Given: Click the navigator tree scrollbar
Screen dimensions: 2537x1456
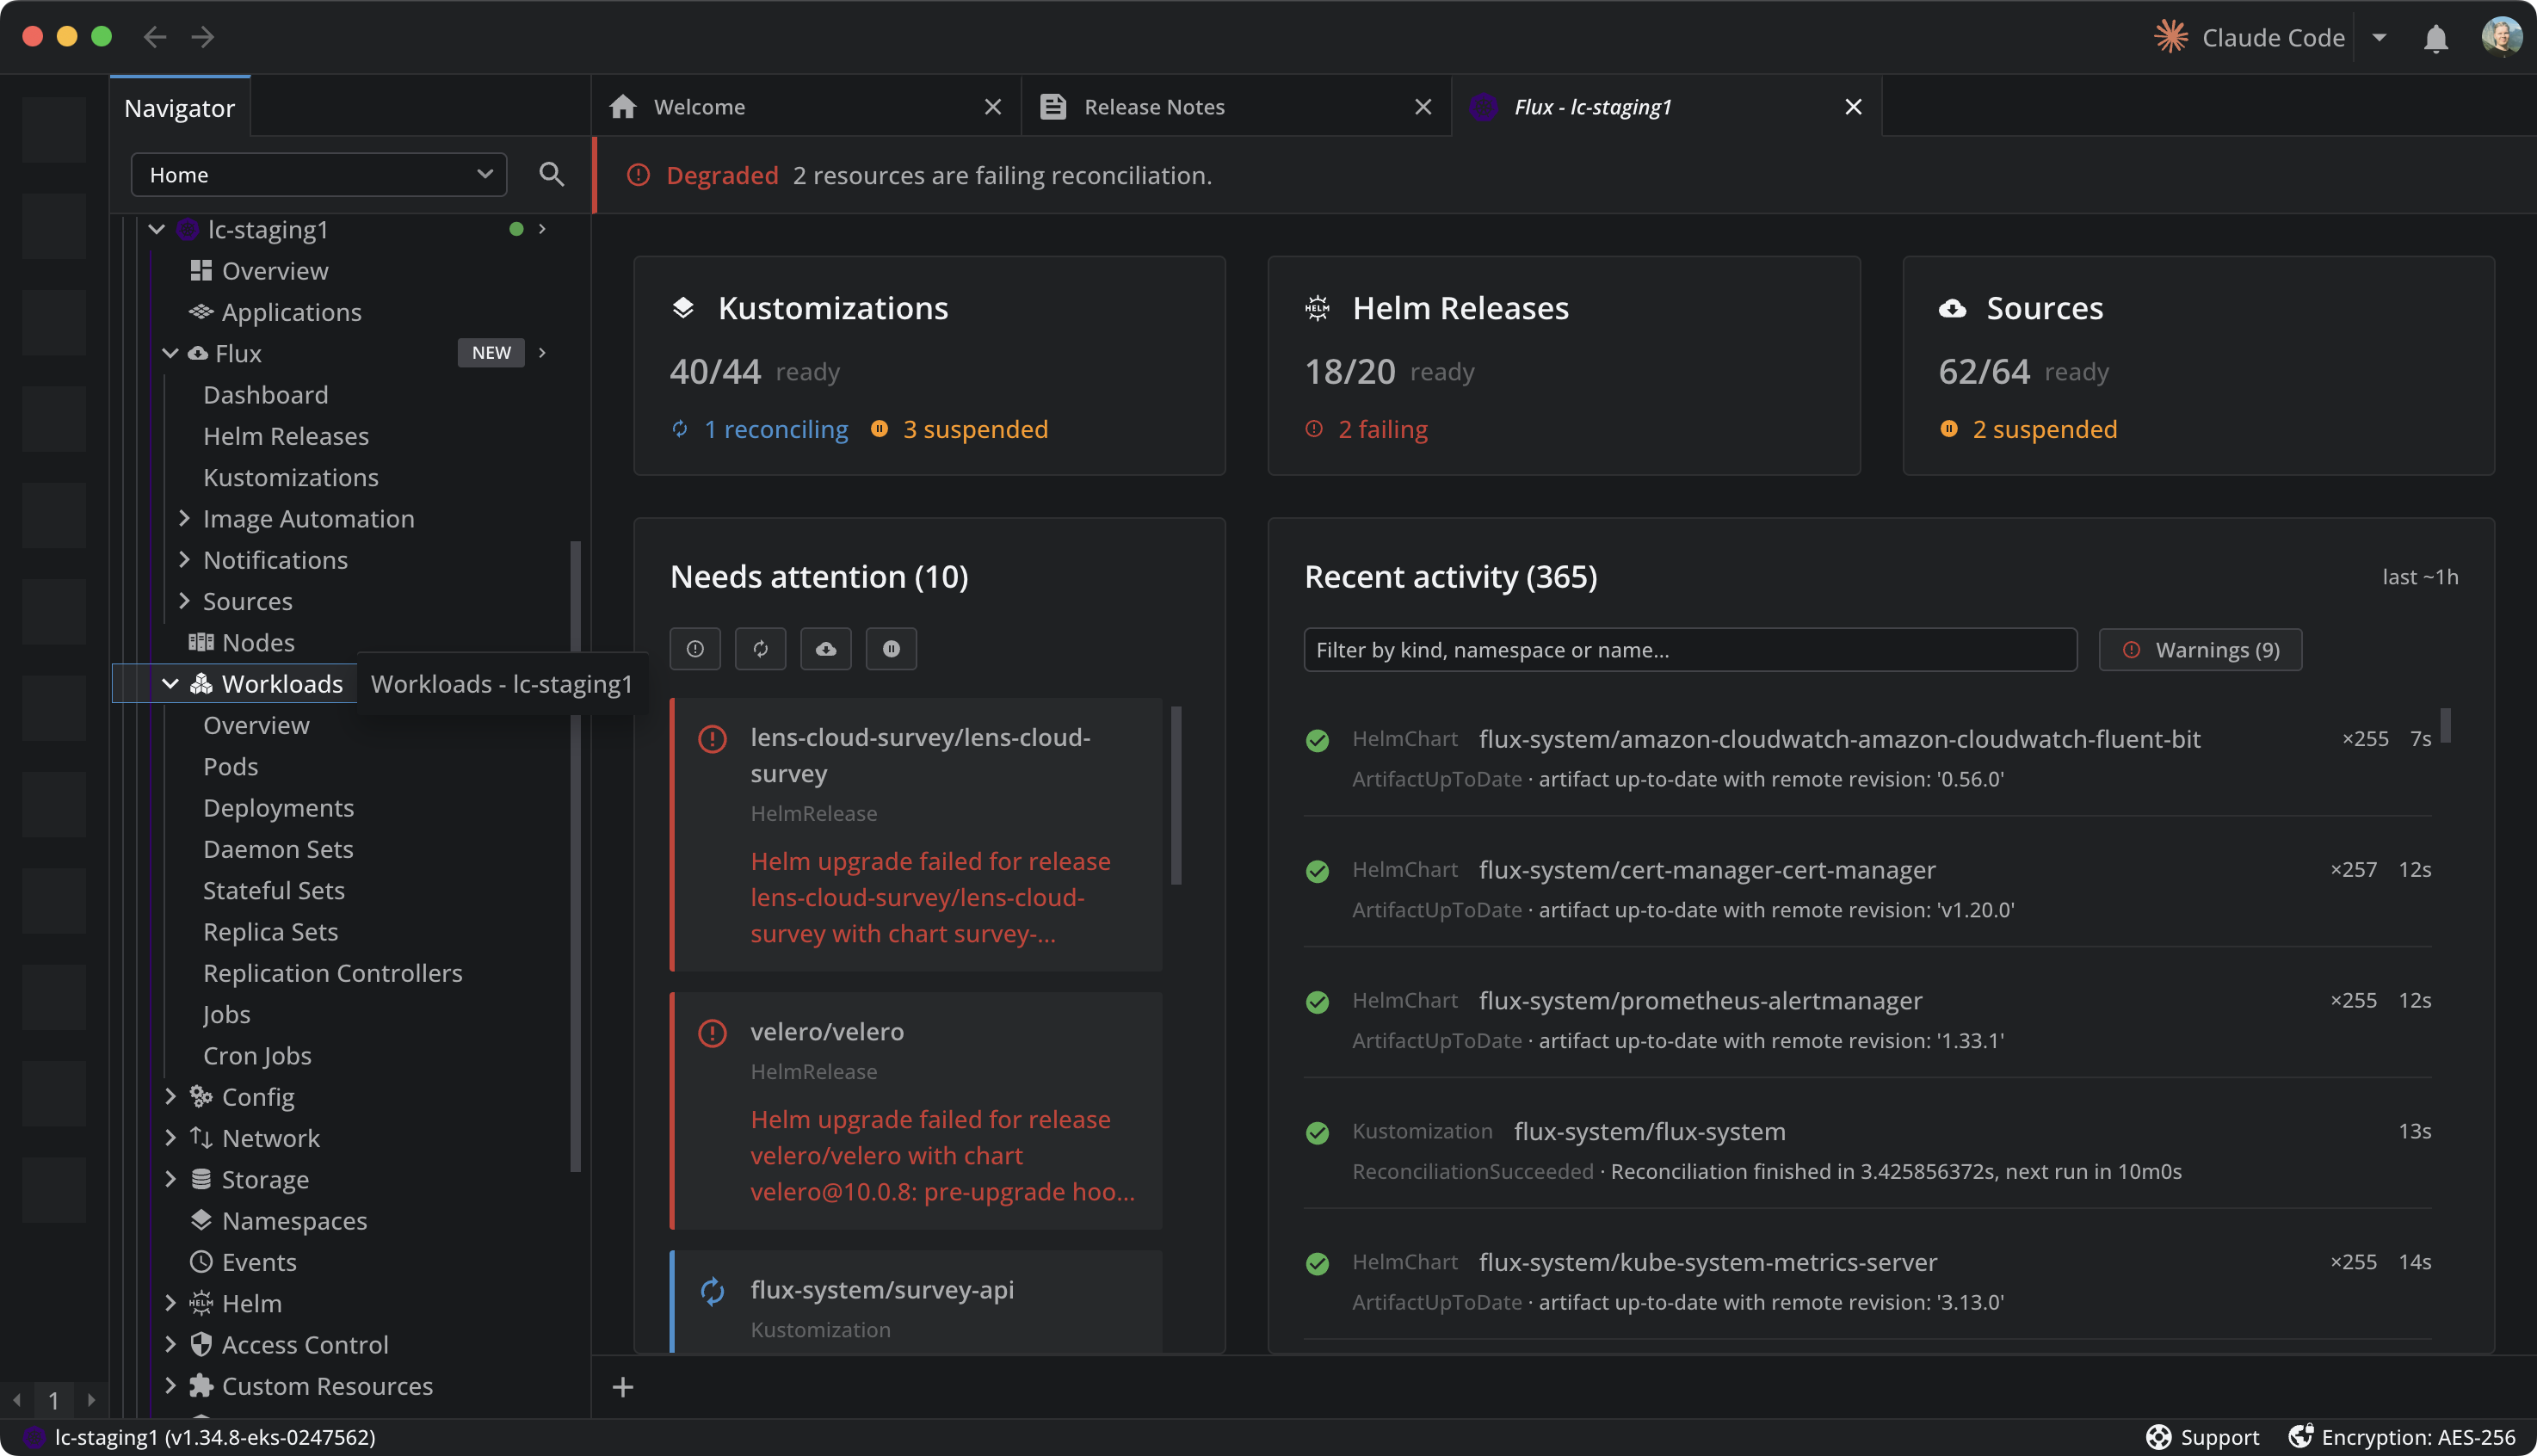Looking at the screenshot, I should click(575, 856).
